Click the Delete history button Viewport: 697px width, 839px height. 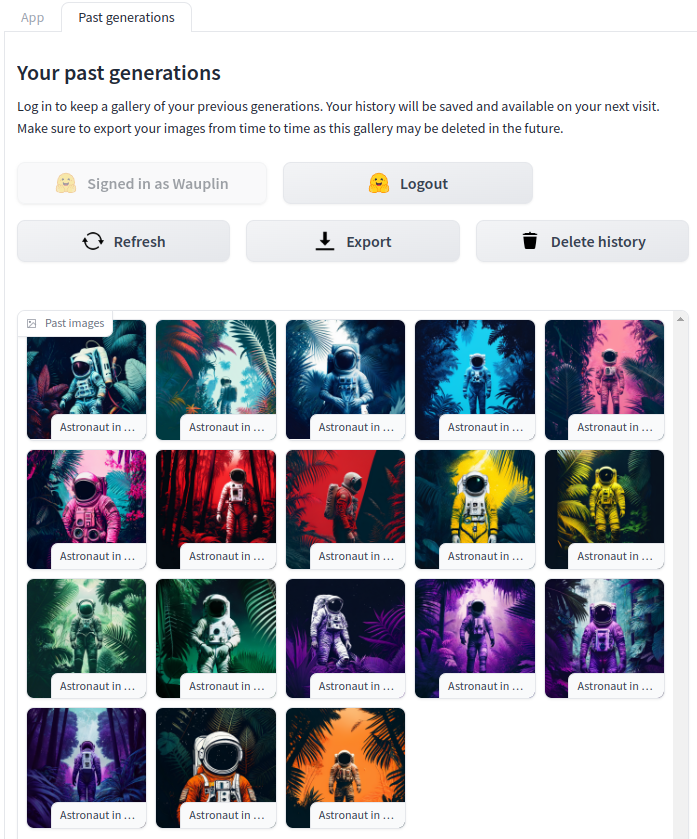[582, 241]
